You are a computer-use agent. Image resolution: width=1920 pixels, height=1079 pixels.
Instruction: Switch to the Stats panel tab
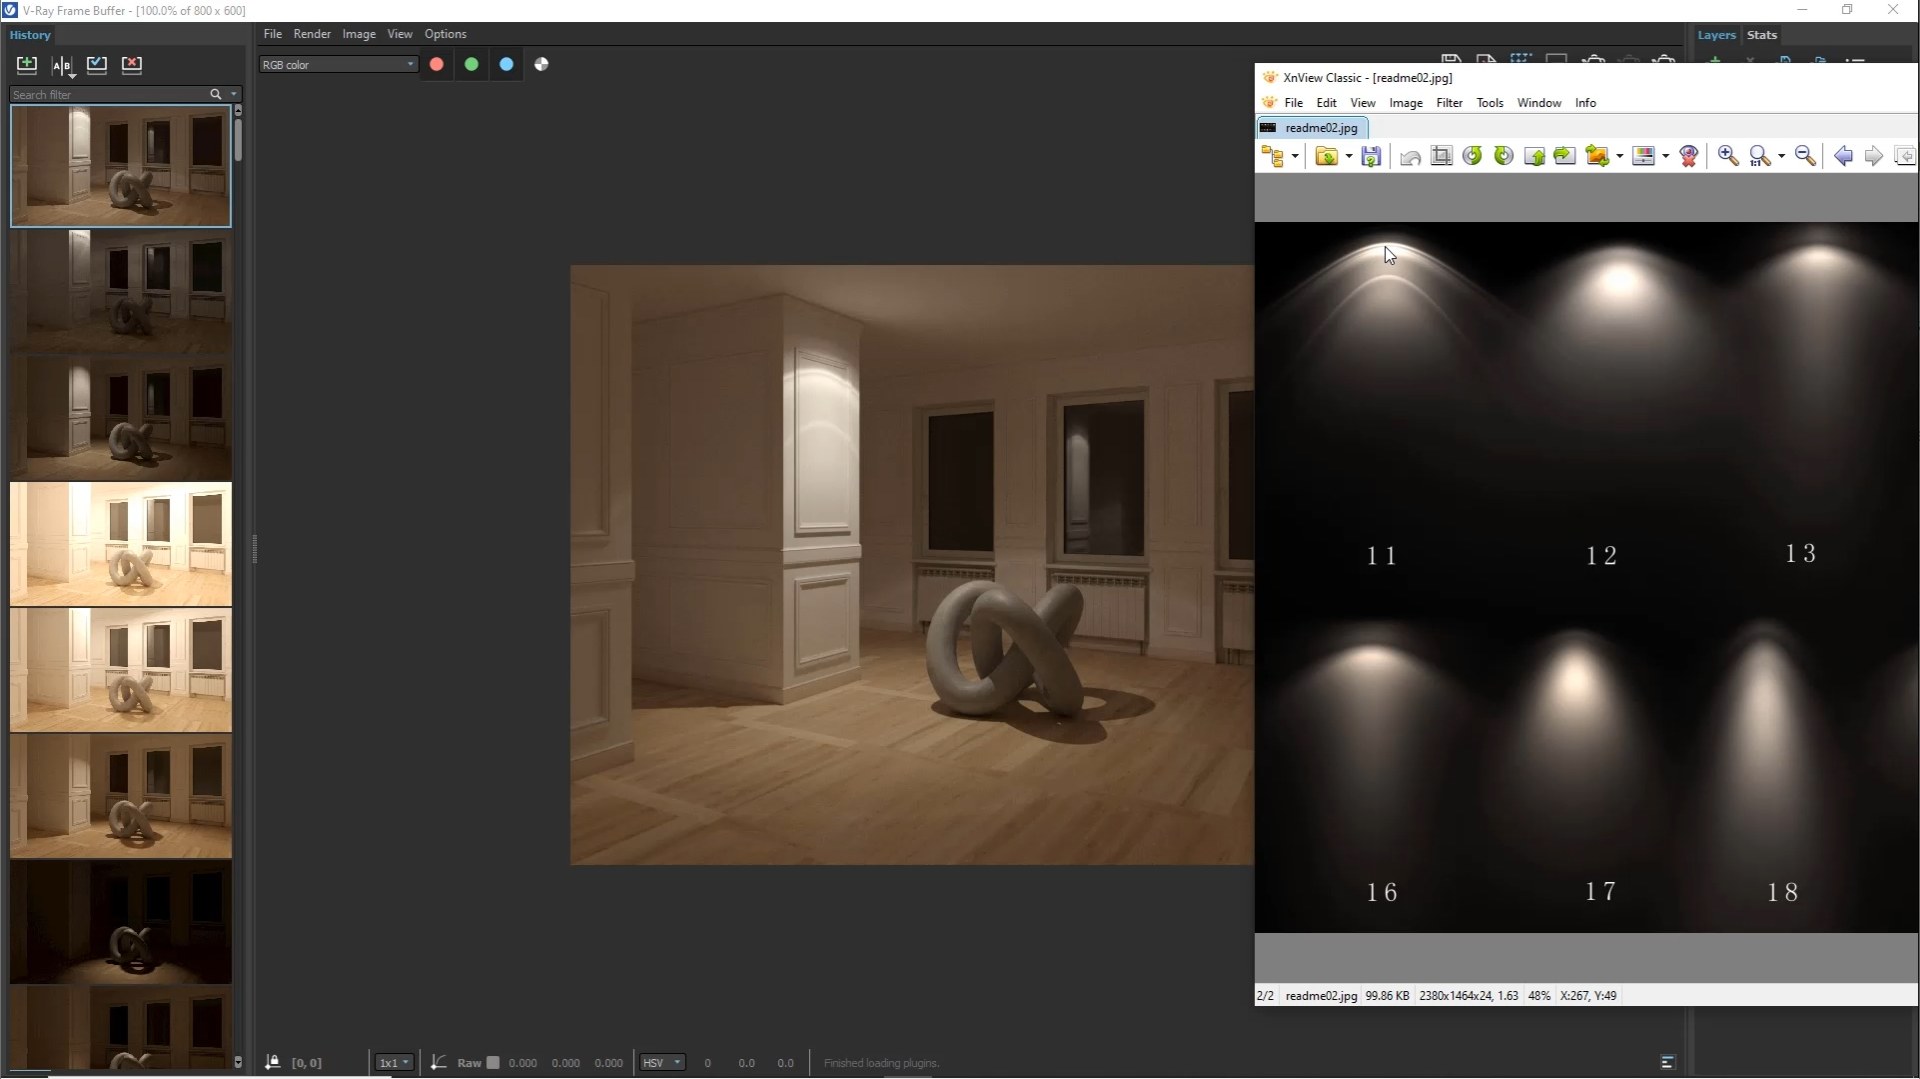click(1761, 35)
